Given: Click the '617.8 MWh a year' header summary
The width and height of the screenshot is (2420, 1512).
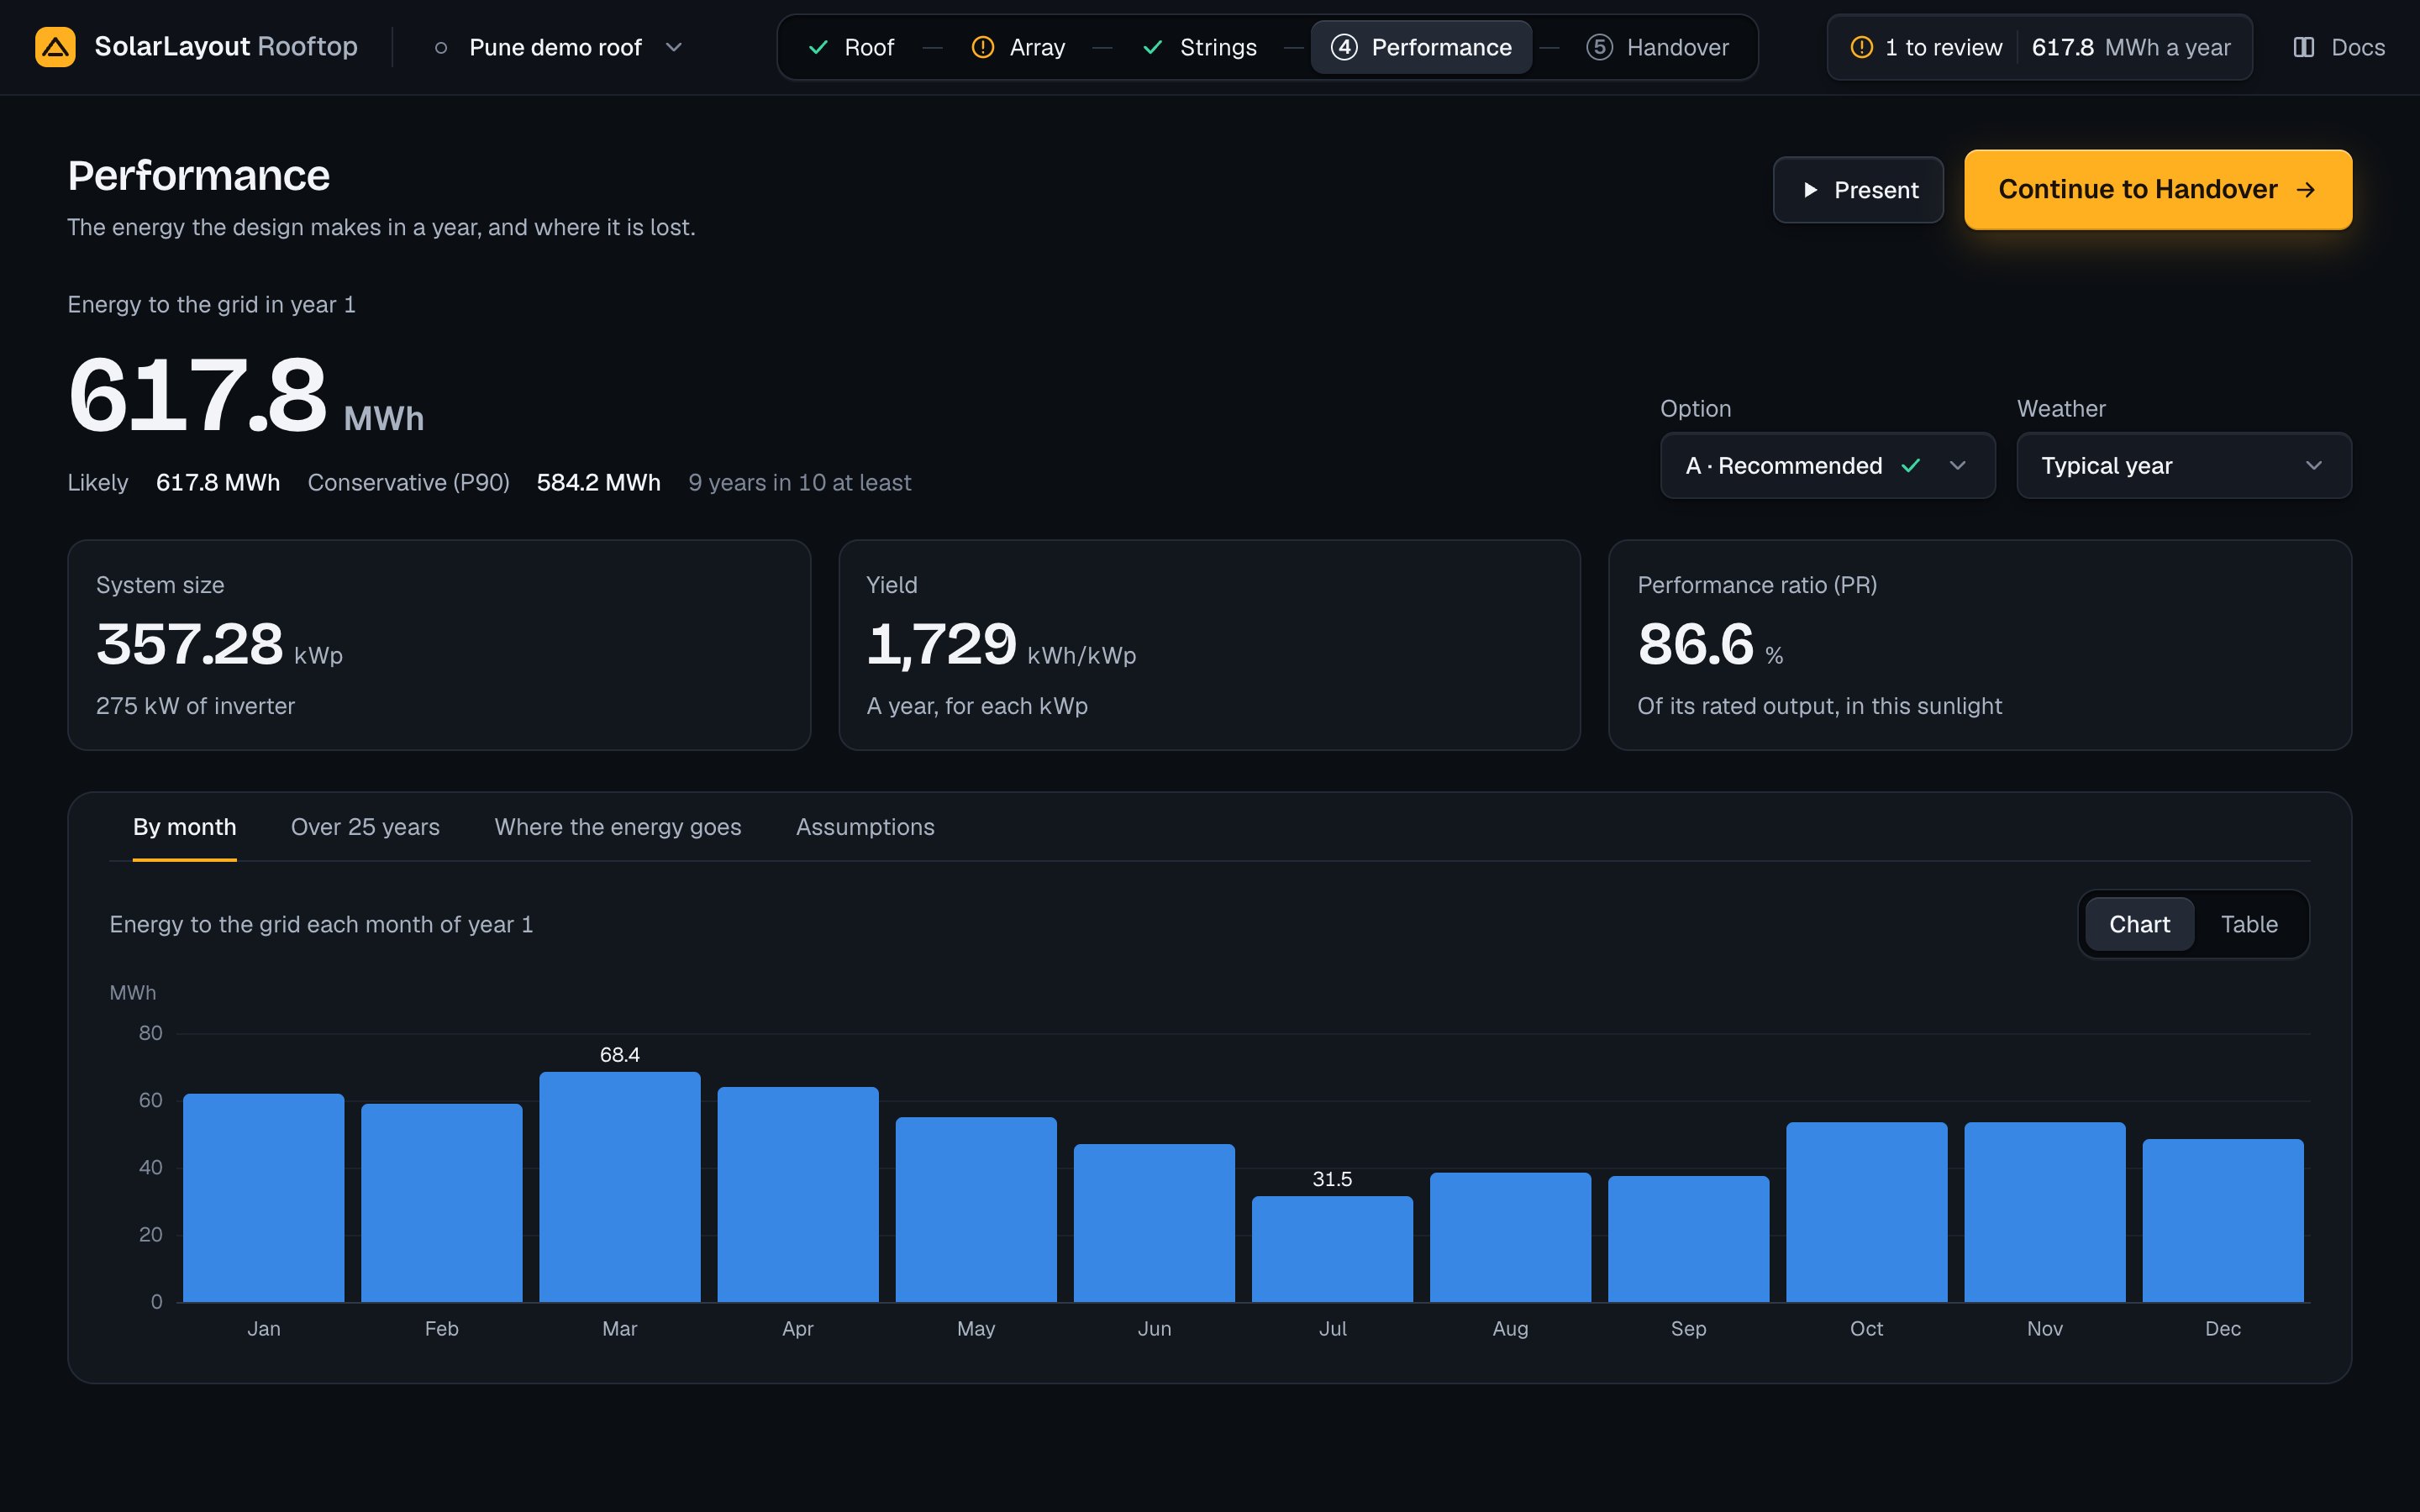Looking at the screenshot, I should coord(2131,47).
